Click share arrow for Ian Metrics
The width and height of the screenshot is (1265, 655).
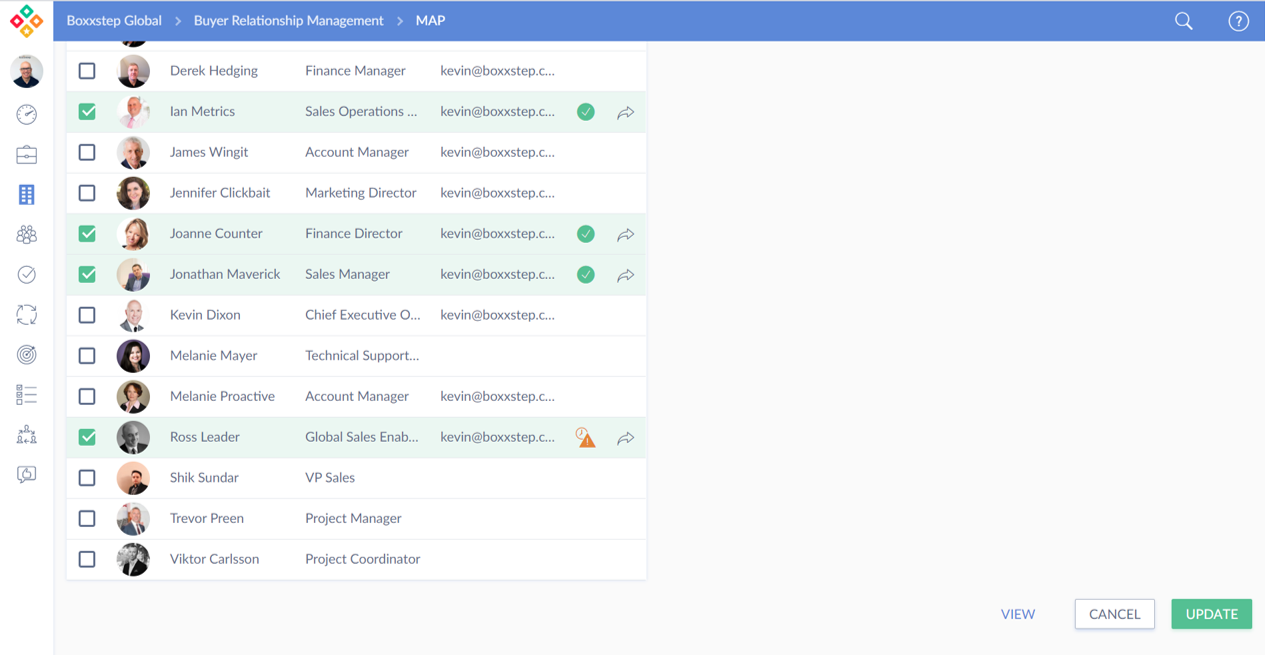[626, 113]
